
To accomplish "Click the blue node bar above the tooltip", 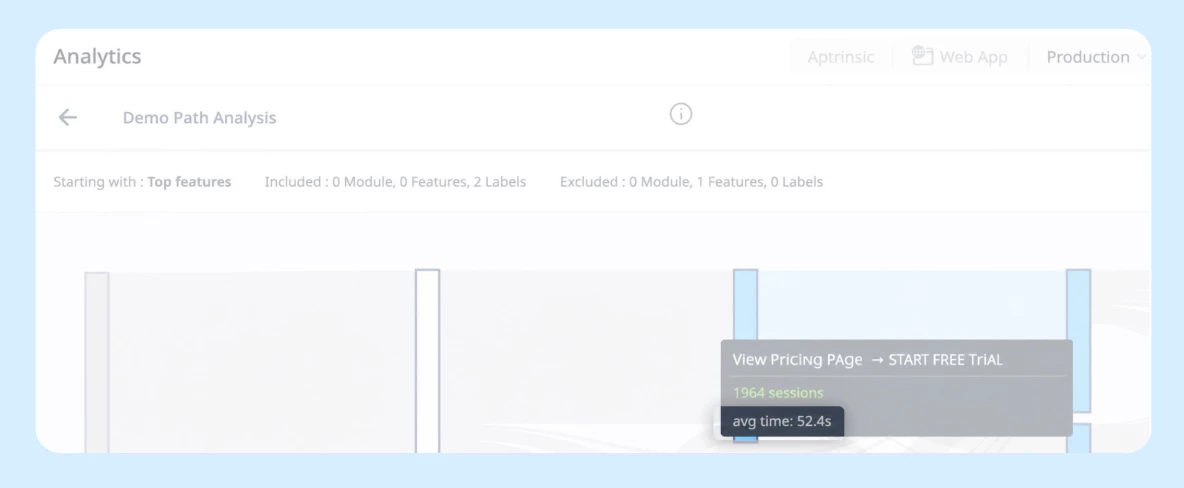I will click(x=745, y=304).
